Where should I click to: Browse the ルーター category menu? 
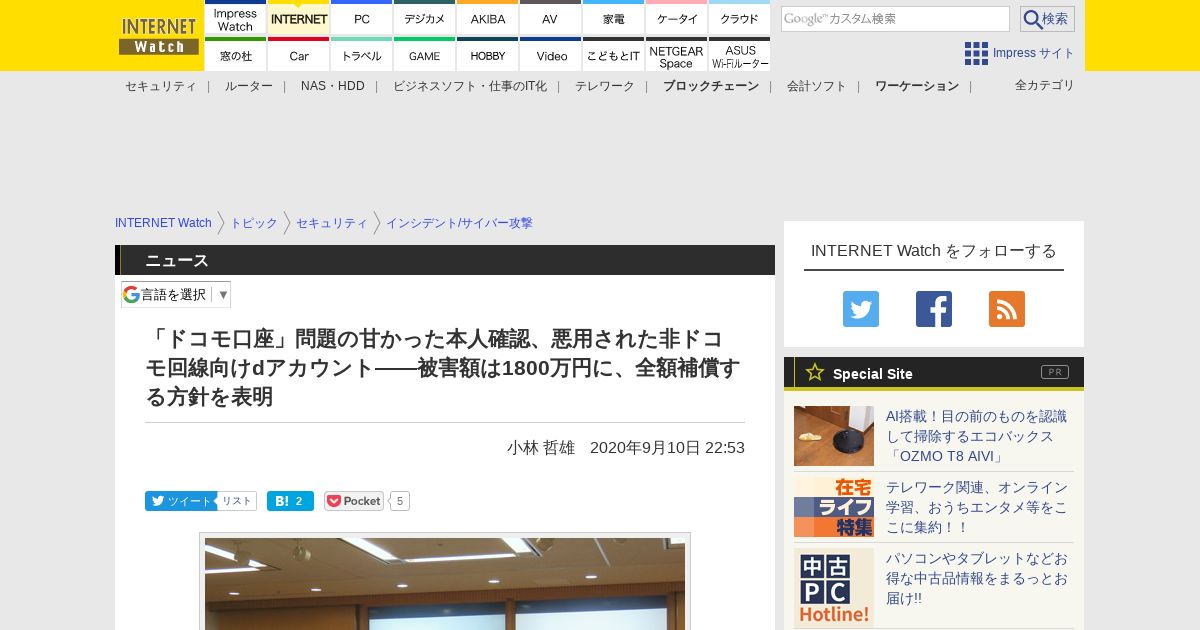[249, 86]
